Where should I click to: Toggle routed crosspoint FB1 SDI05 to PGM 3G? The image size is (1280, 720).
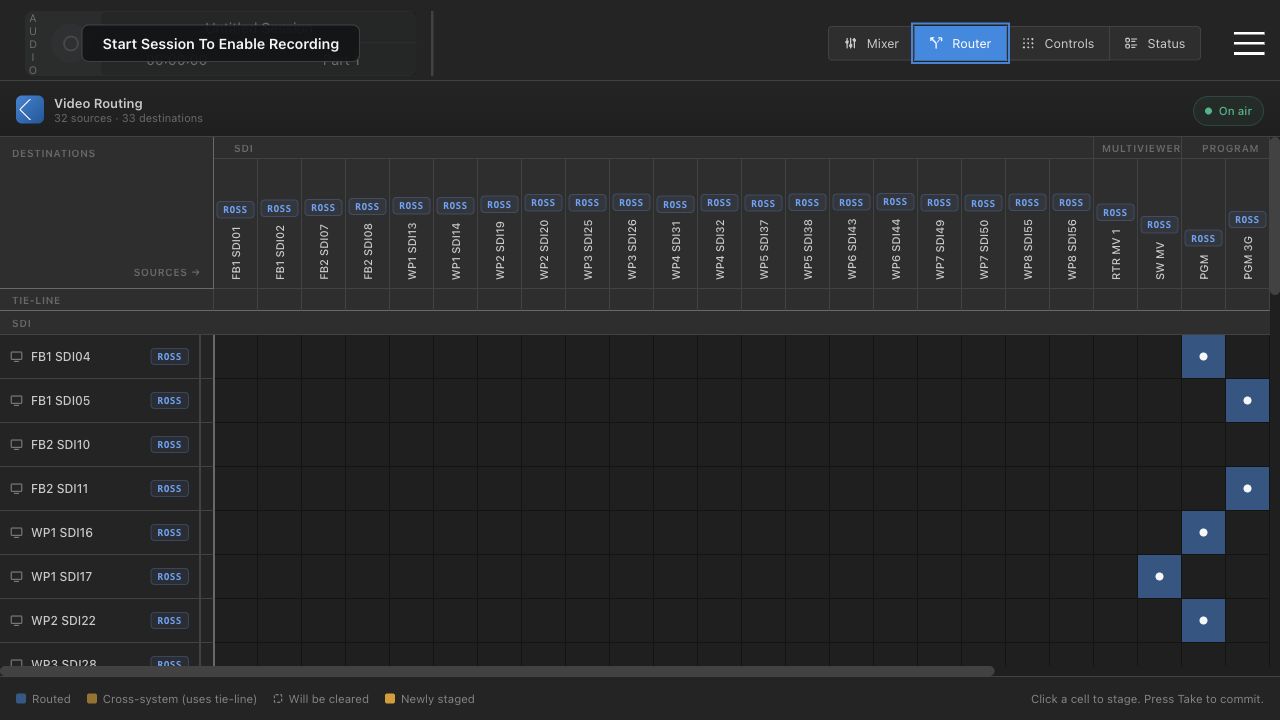[x=1247, y=401]
